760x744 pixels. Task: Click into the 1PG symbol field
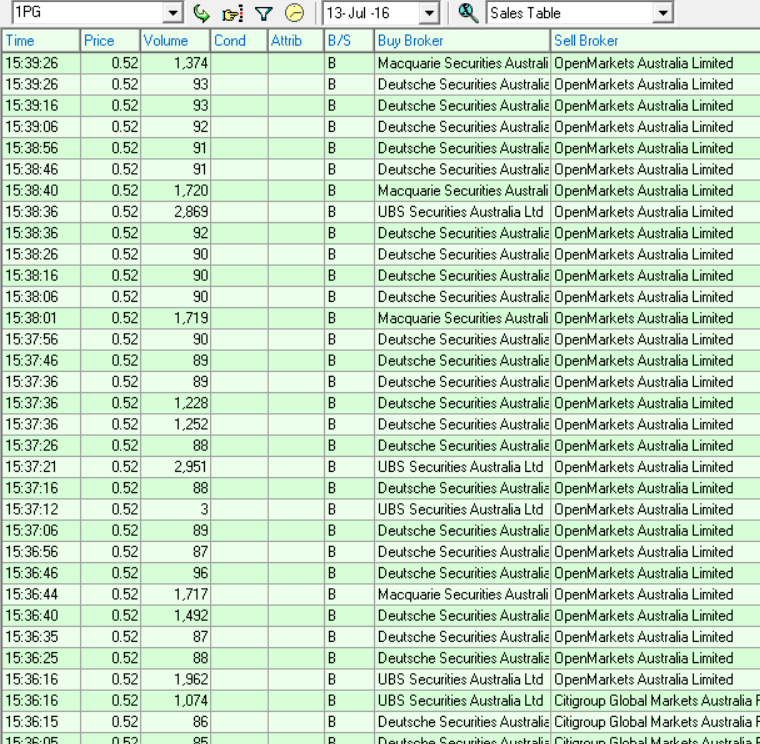88,13
